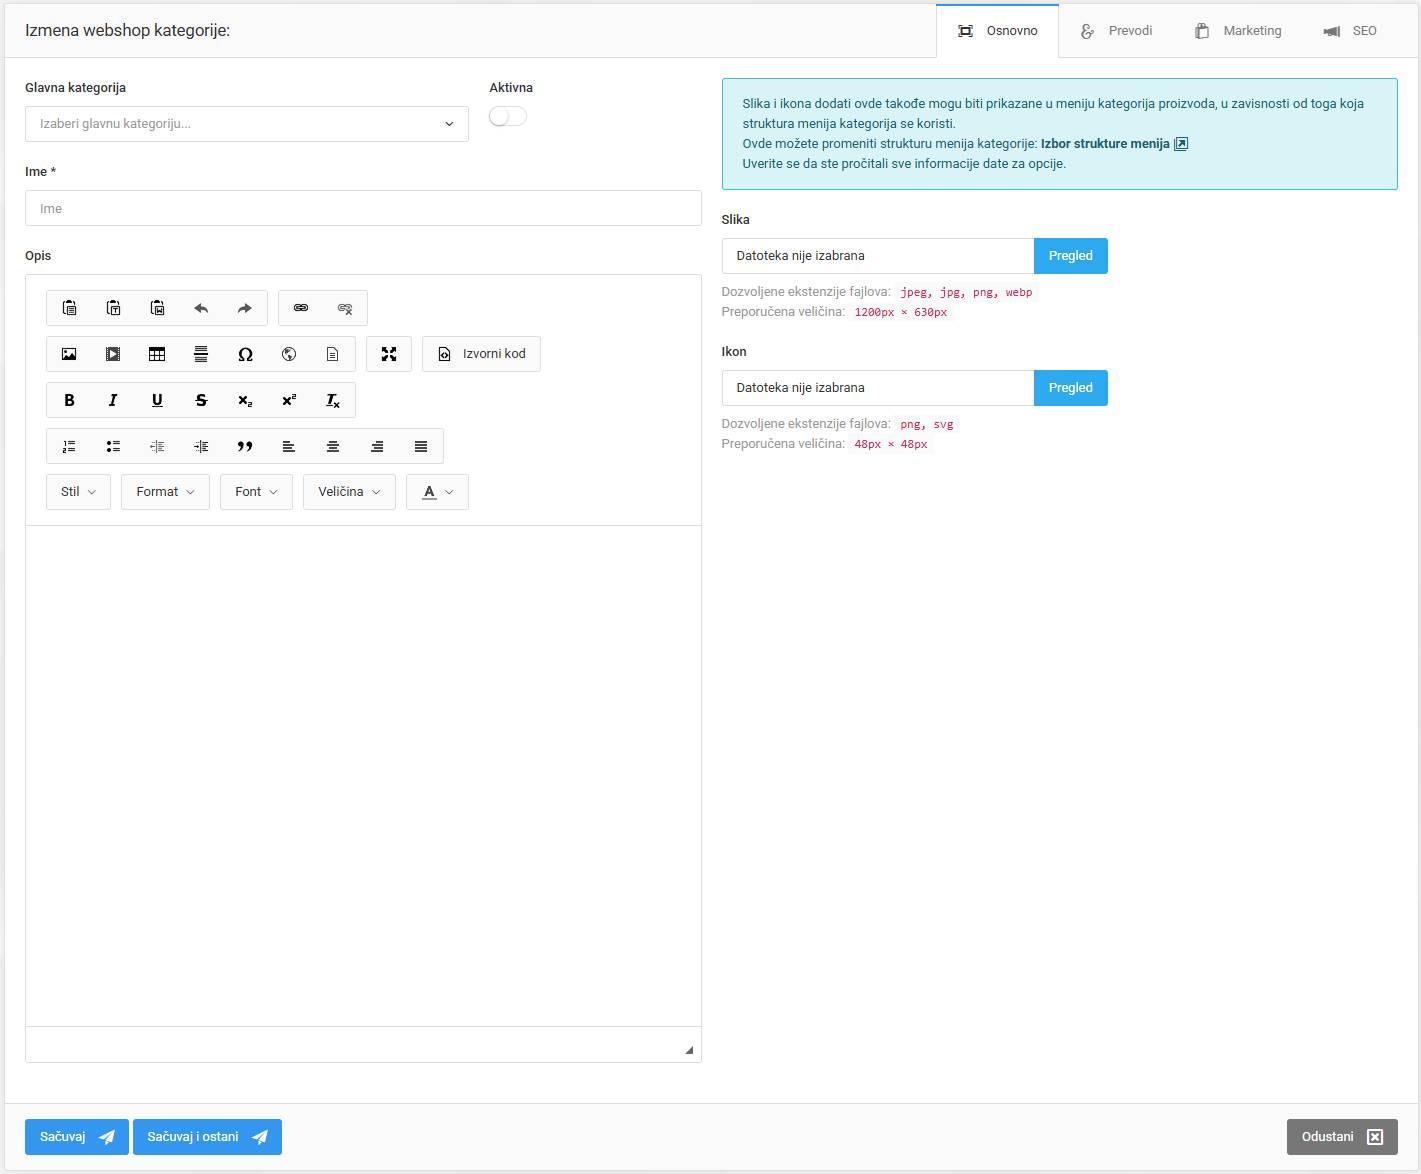Click the Undo arrow in the editor toolbar
This screenshot has width=1421, height=1174.
(201, 308)
